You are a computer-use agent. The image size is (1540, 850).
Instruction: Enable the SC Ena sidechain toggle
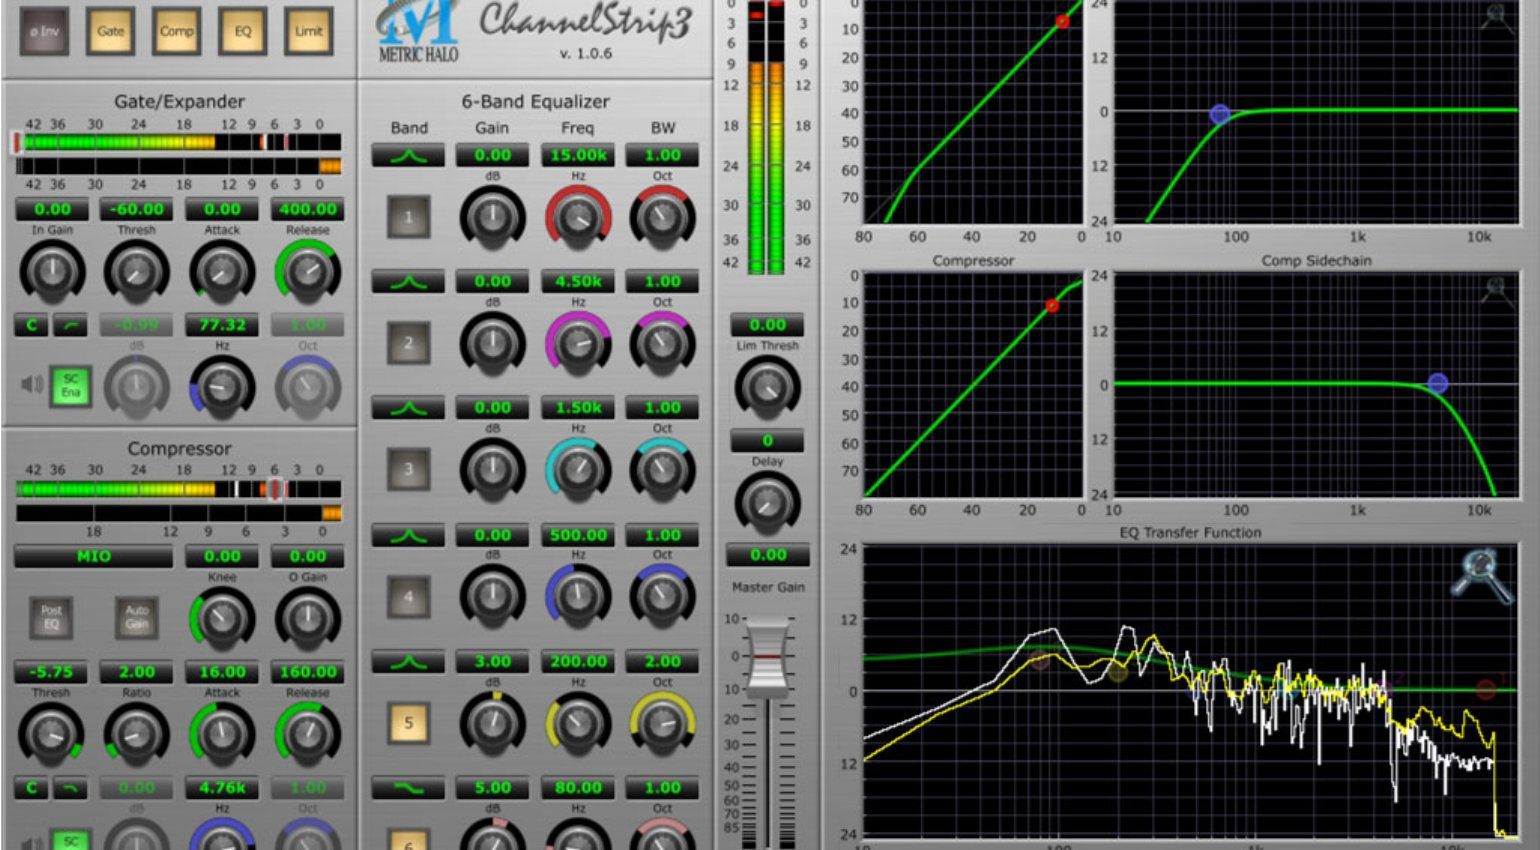click(68, 385)
